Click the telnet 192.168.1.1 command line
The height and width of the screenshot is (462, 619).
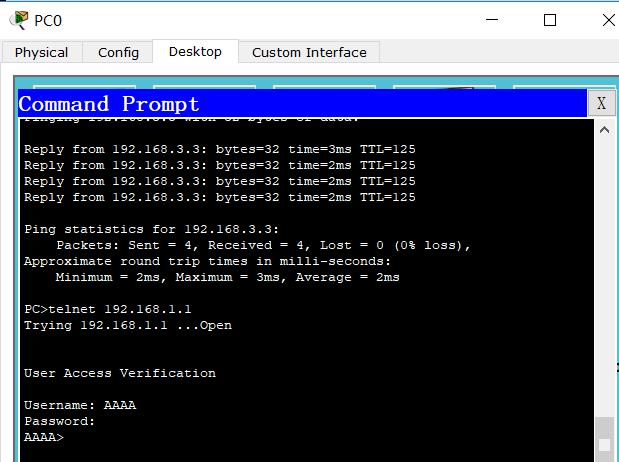(108, 309)
